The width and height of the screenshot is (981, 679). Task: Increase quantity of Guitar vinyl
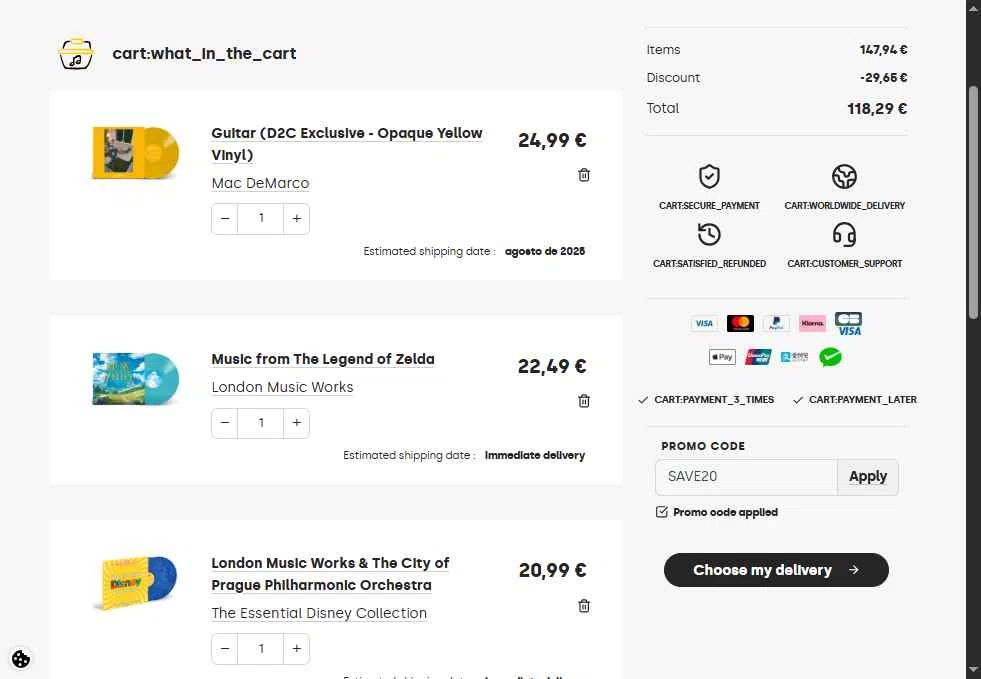pyautogui.click(x=297, y=218)
